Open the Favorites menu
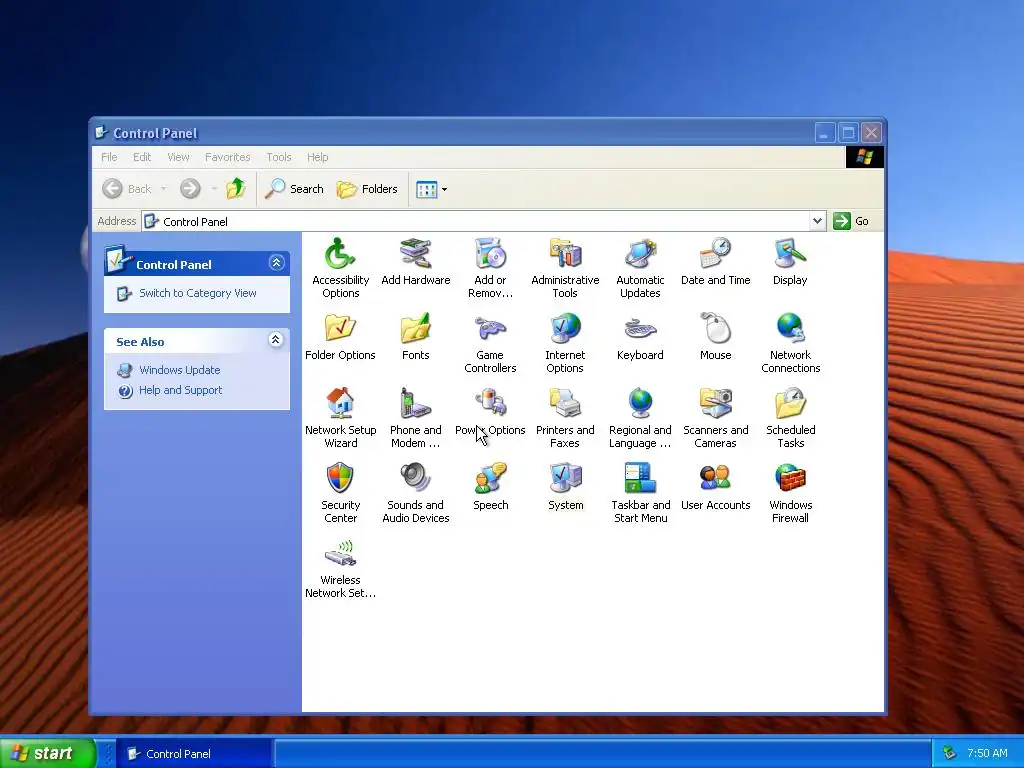Screen dimensions: 1024x768 point(227,157)
